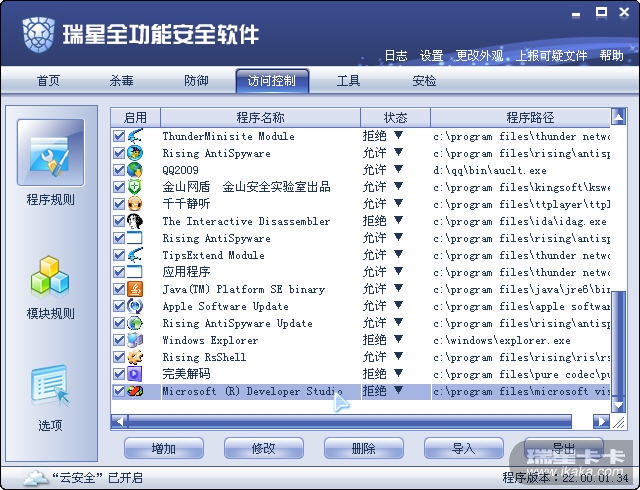Viewport: 640px width, 490px height.
Task: Switch to the 安检 tab
Action: (424, 80)
